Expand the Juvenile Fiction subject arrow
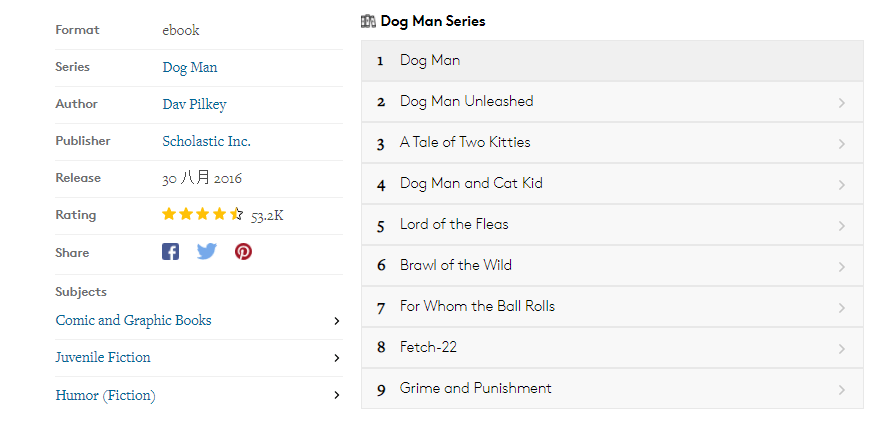 [x=336, y=358]
